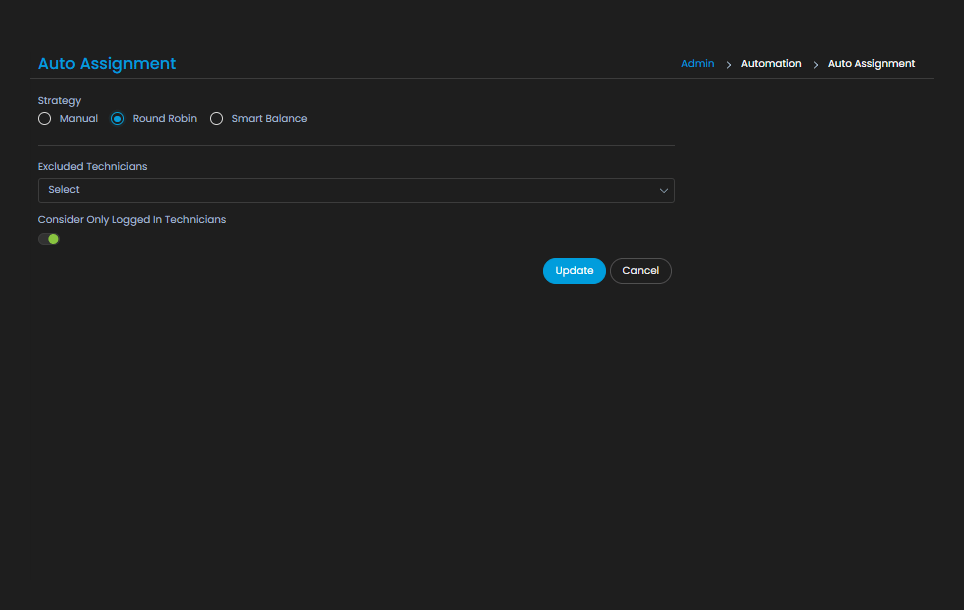
Task: Open the Excluded Technicians dropdown
Action: coord(356,191)
